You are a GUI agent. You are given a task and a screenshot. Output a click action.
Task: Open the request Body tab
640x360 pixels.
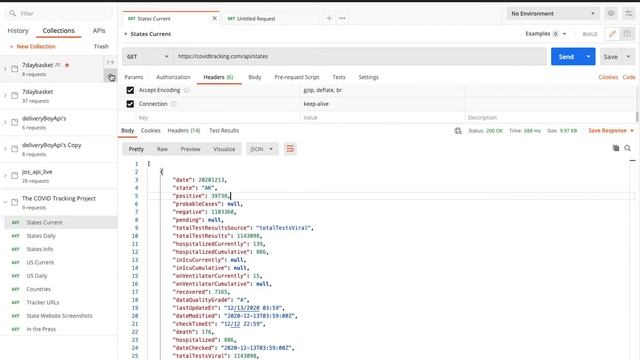(255, 77)
